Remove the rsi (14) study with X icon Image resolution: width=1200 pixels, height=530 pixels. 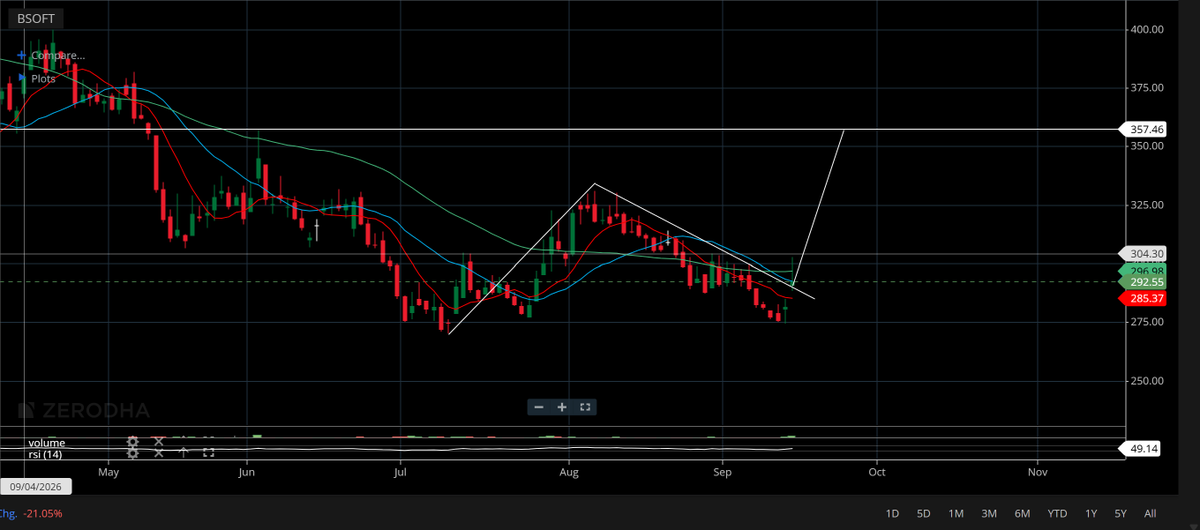(x=158, y=453)
